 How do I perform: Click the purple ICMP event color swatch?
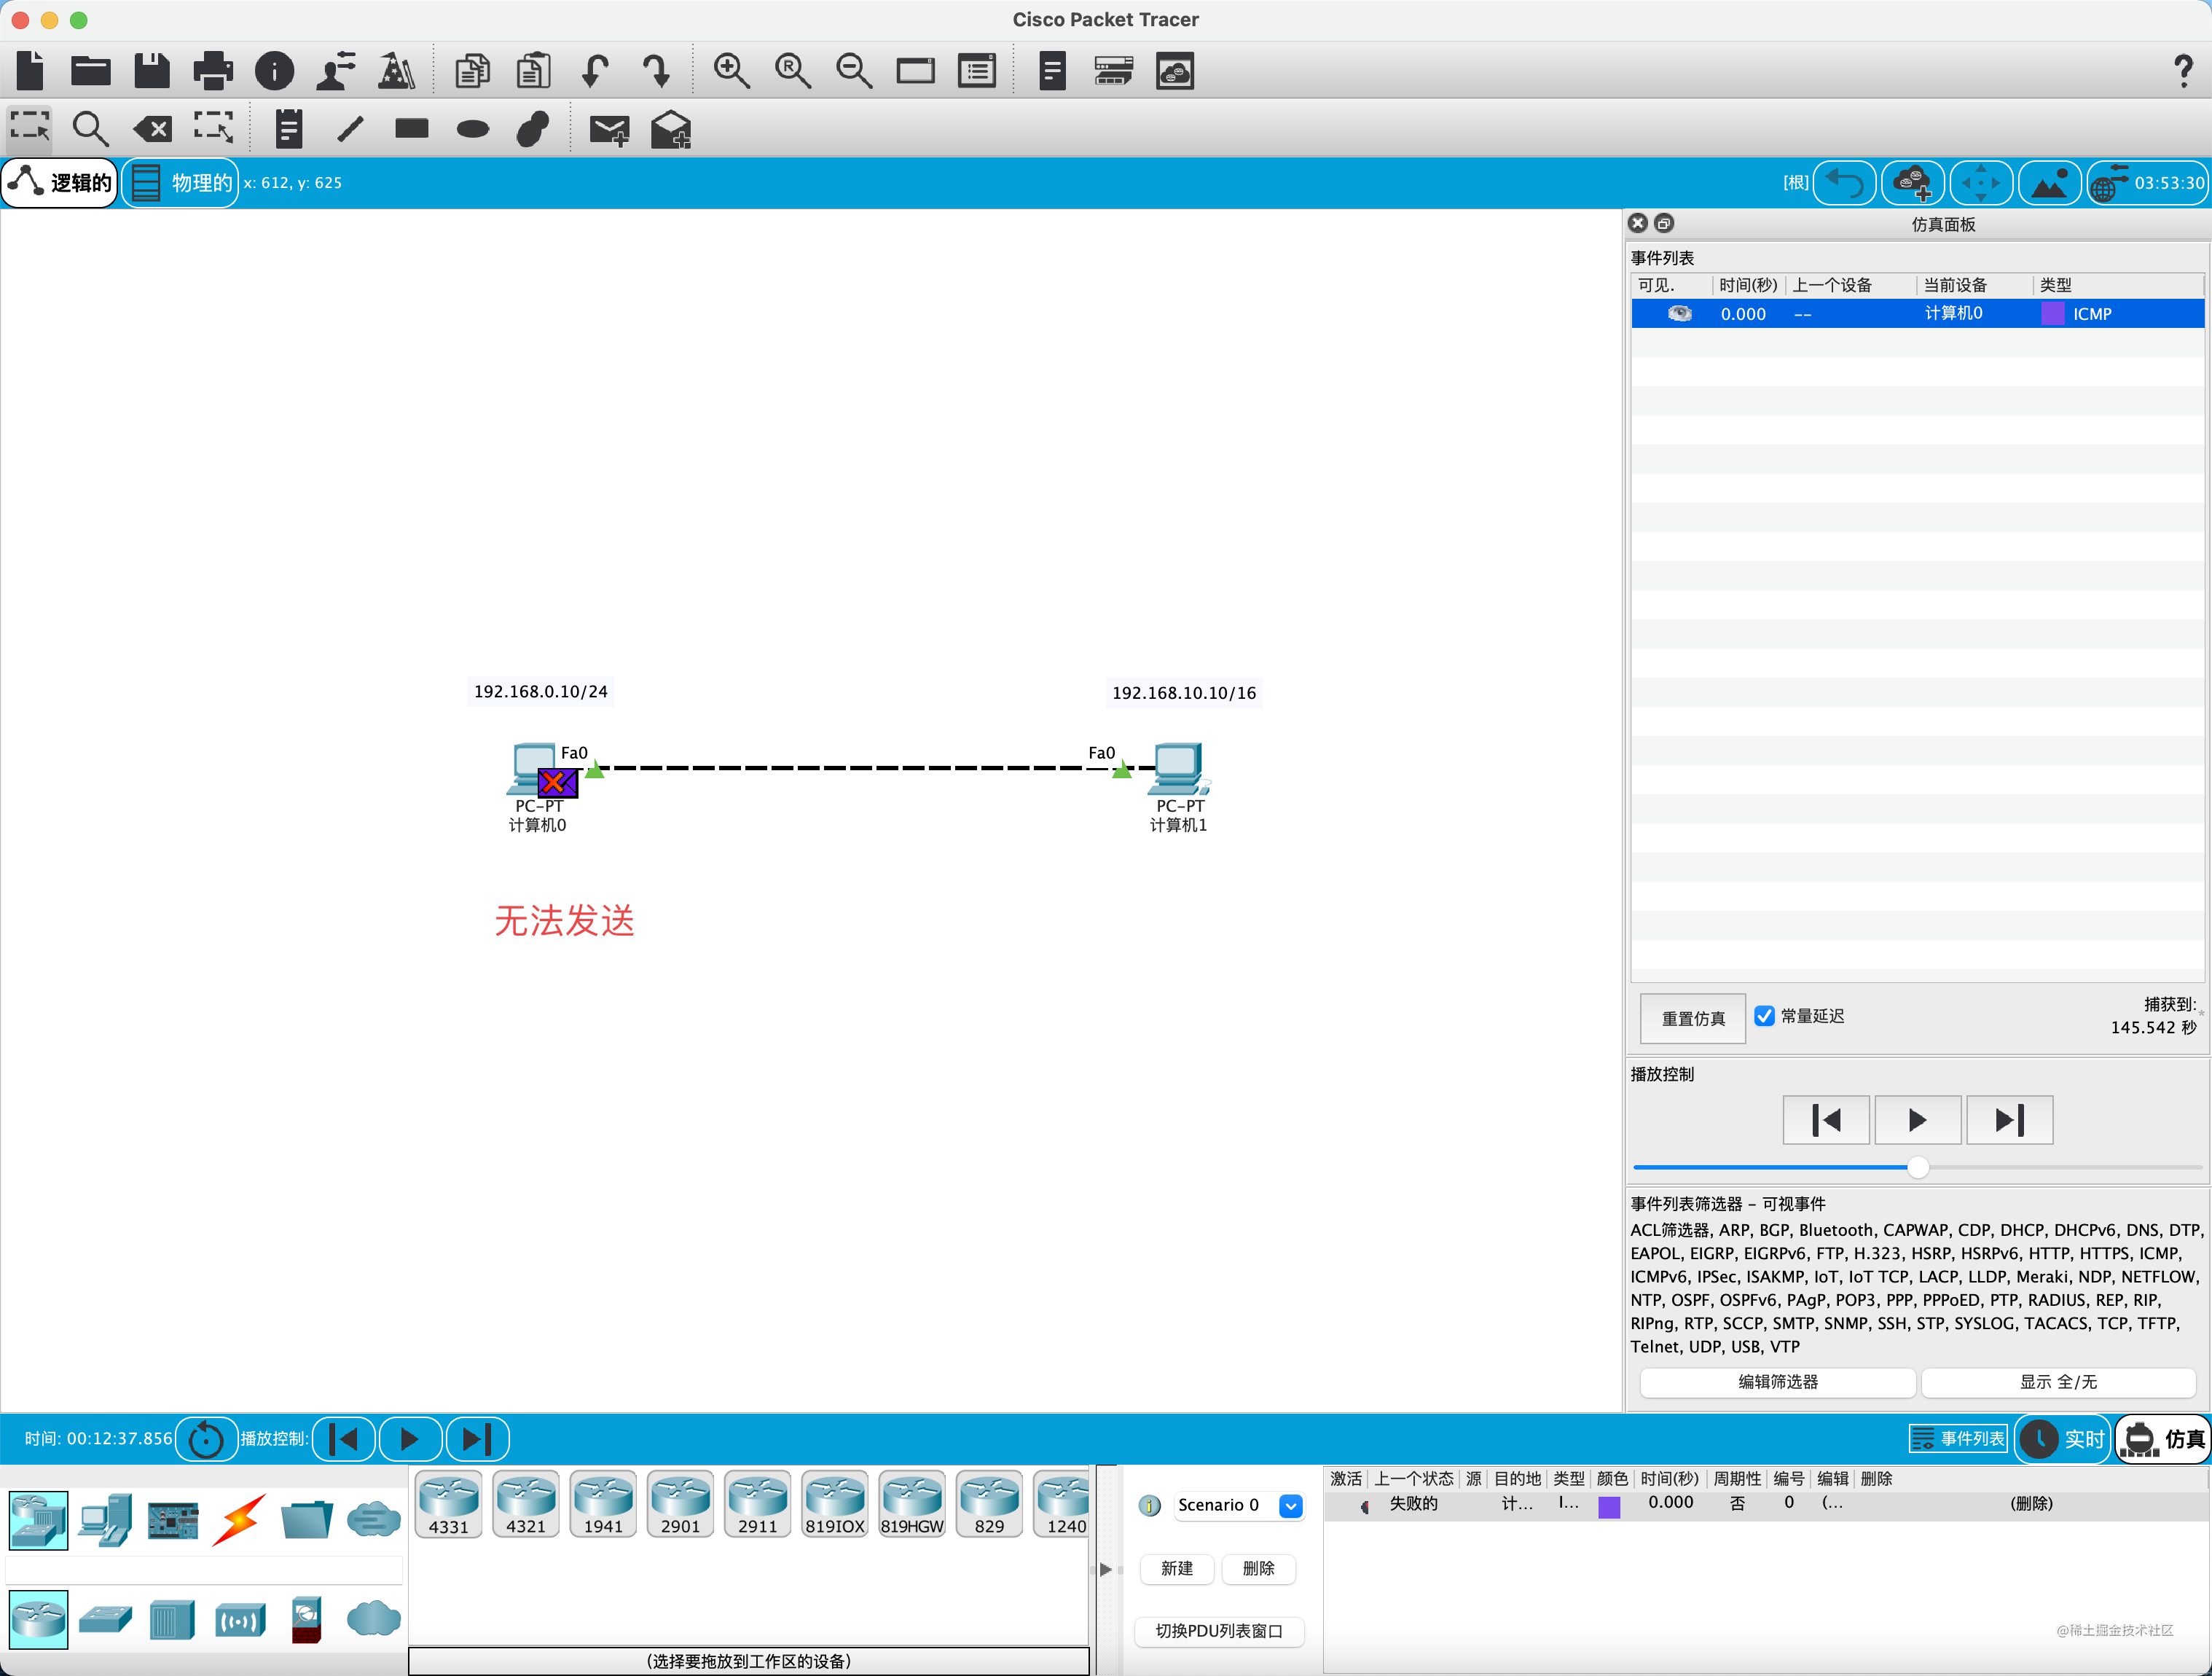[x=2052, y=314]
